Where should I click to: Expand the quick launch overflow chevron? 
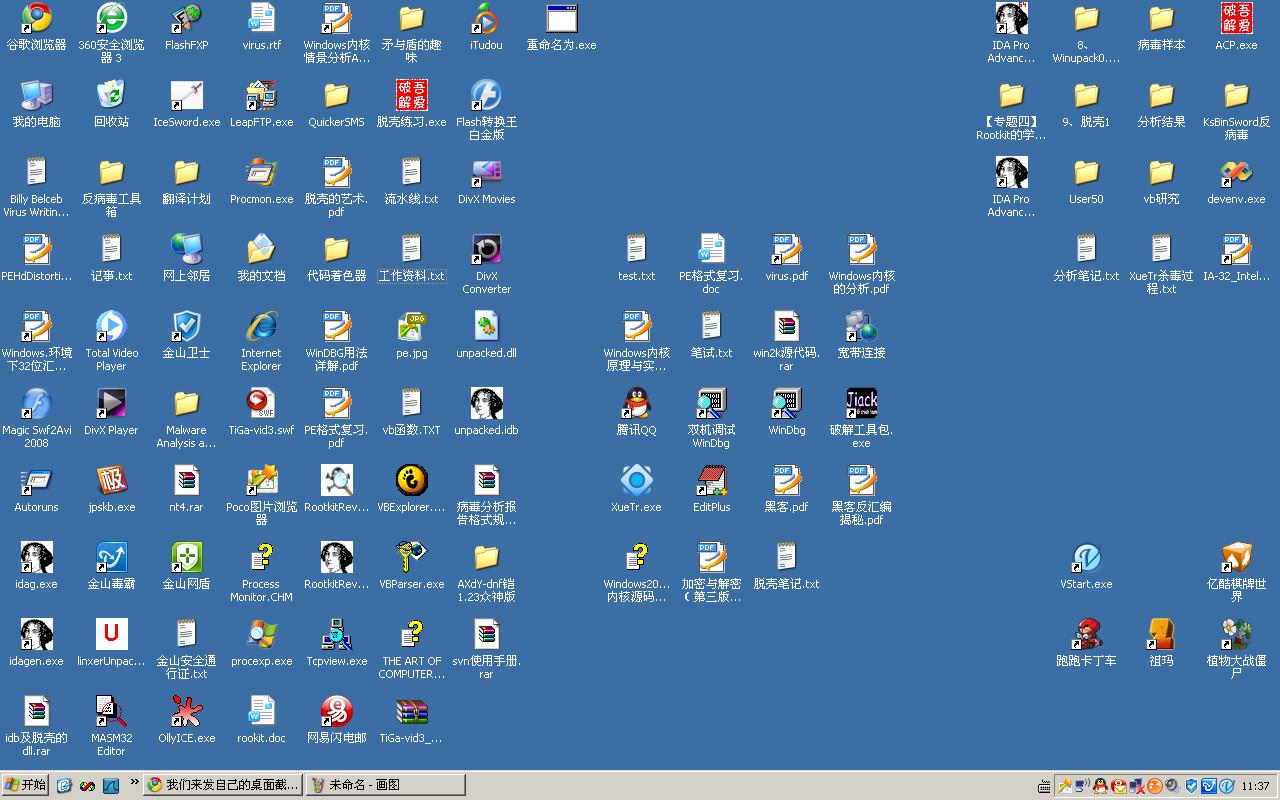coord(134,782)
